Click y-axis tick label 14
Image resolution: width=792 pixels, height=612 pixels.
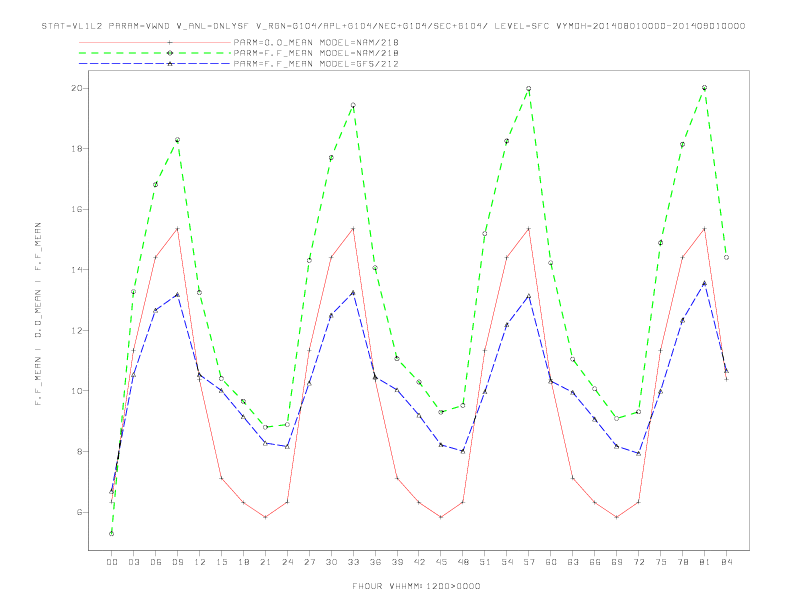click(77, 270)
